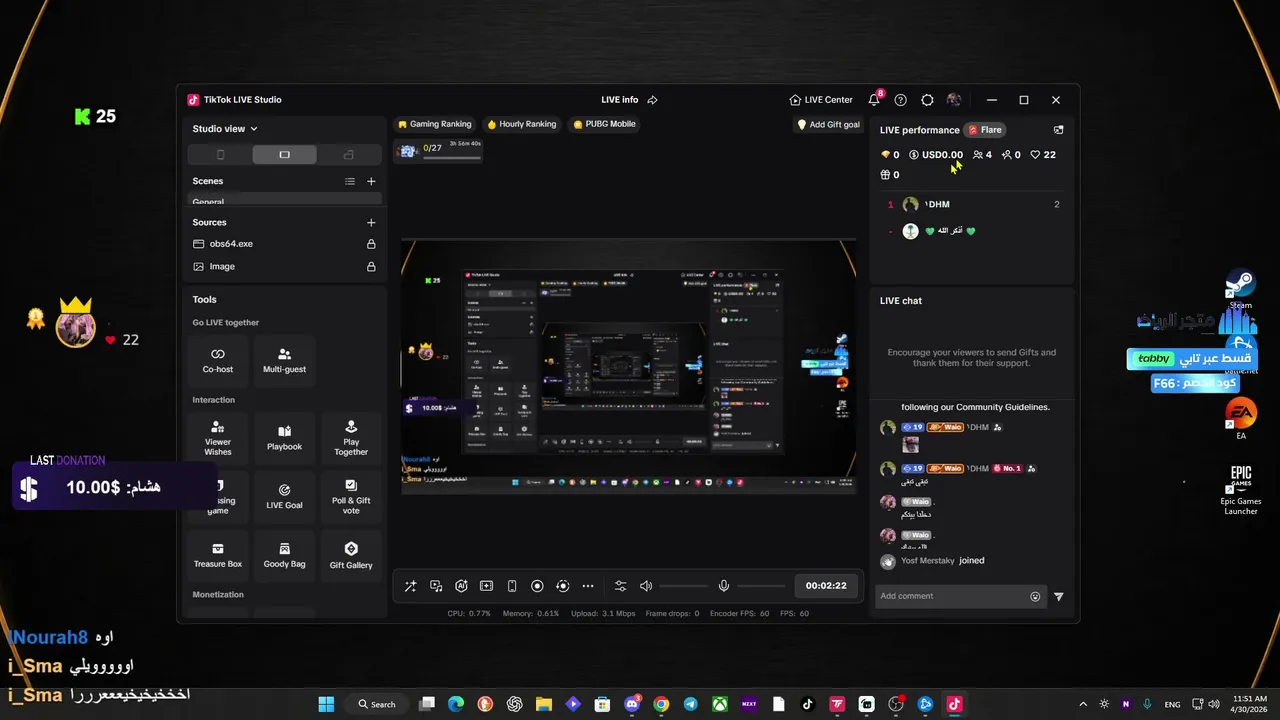The width and height of the screenshot is (1280, 720).
Task: Open audio mixer settings sliders icon
Action: point(620,586)
